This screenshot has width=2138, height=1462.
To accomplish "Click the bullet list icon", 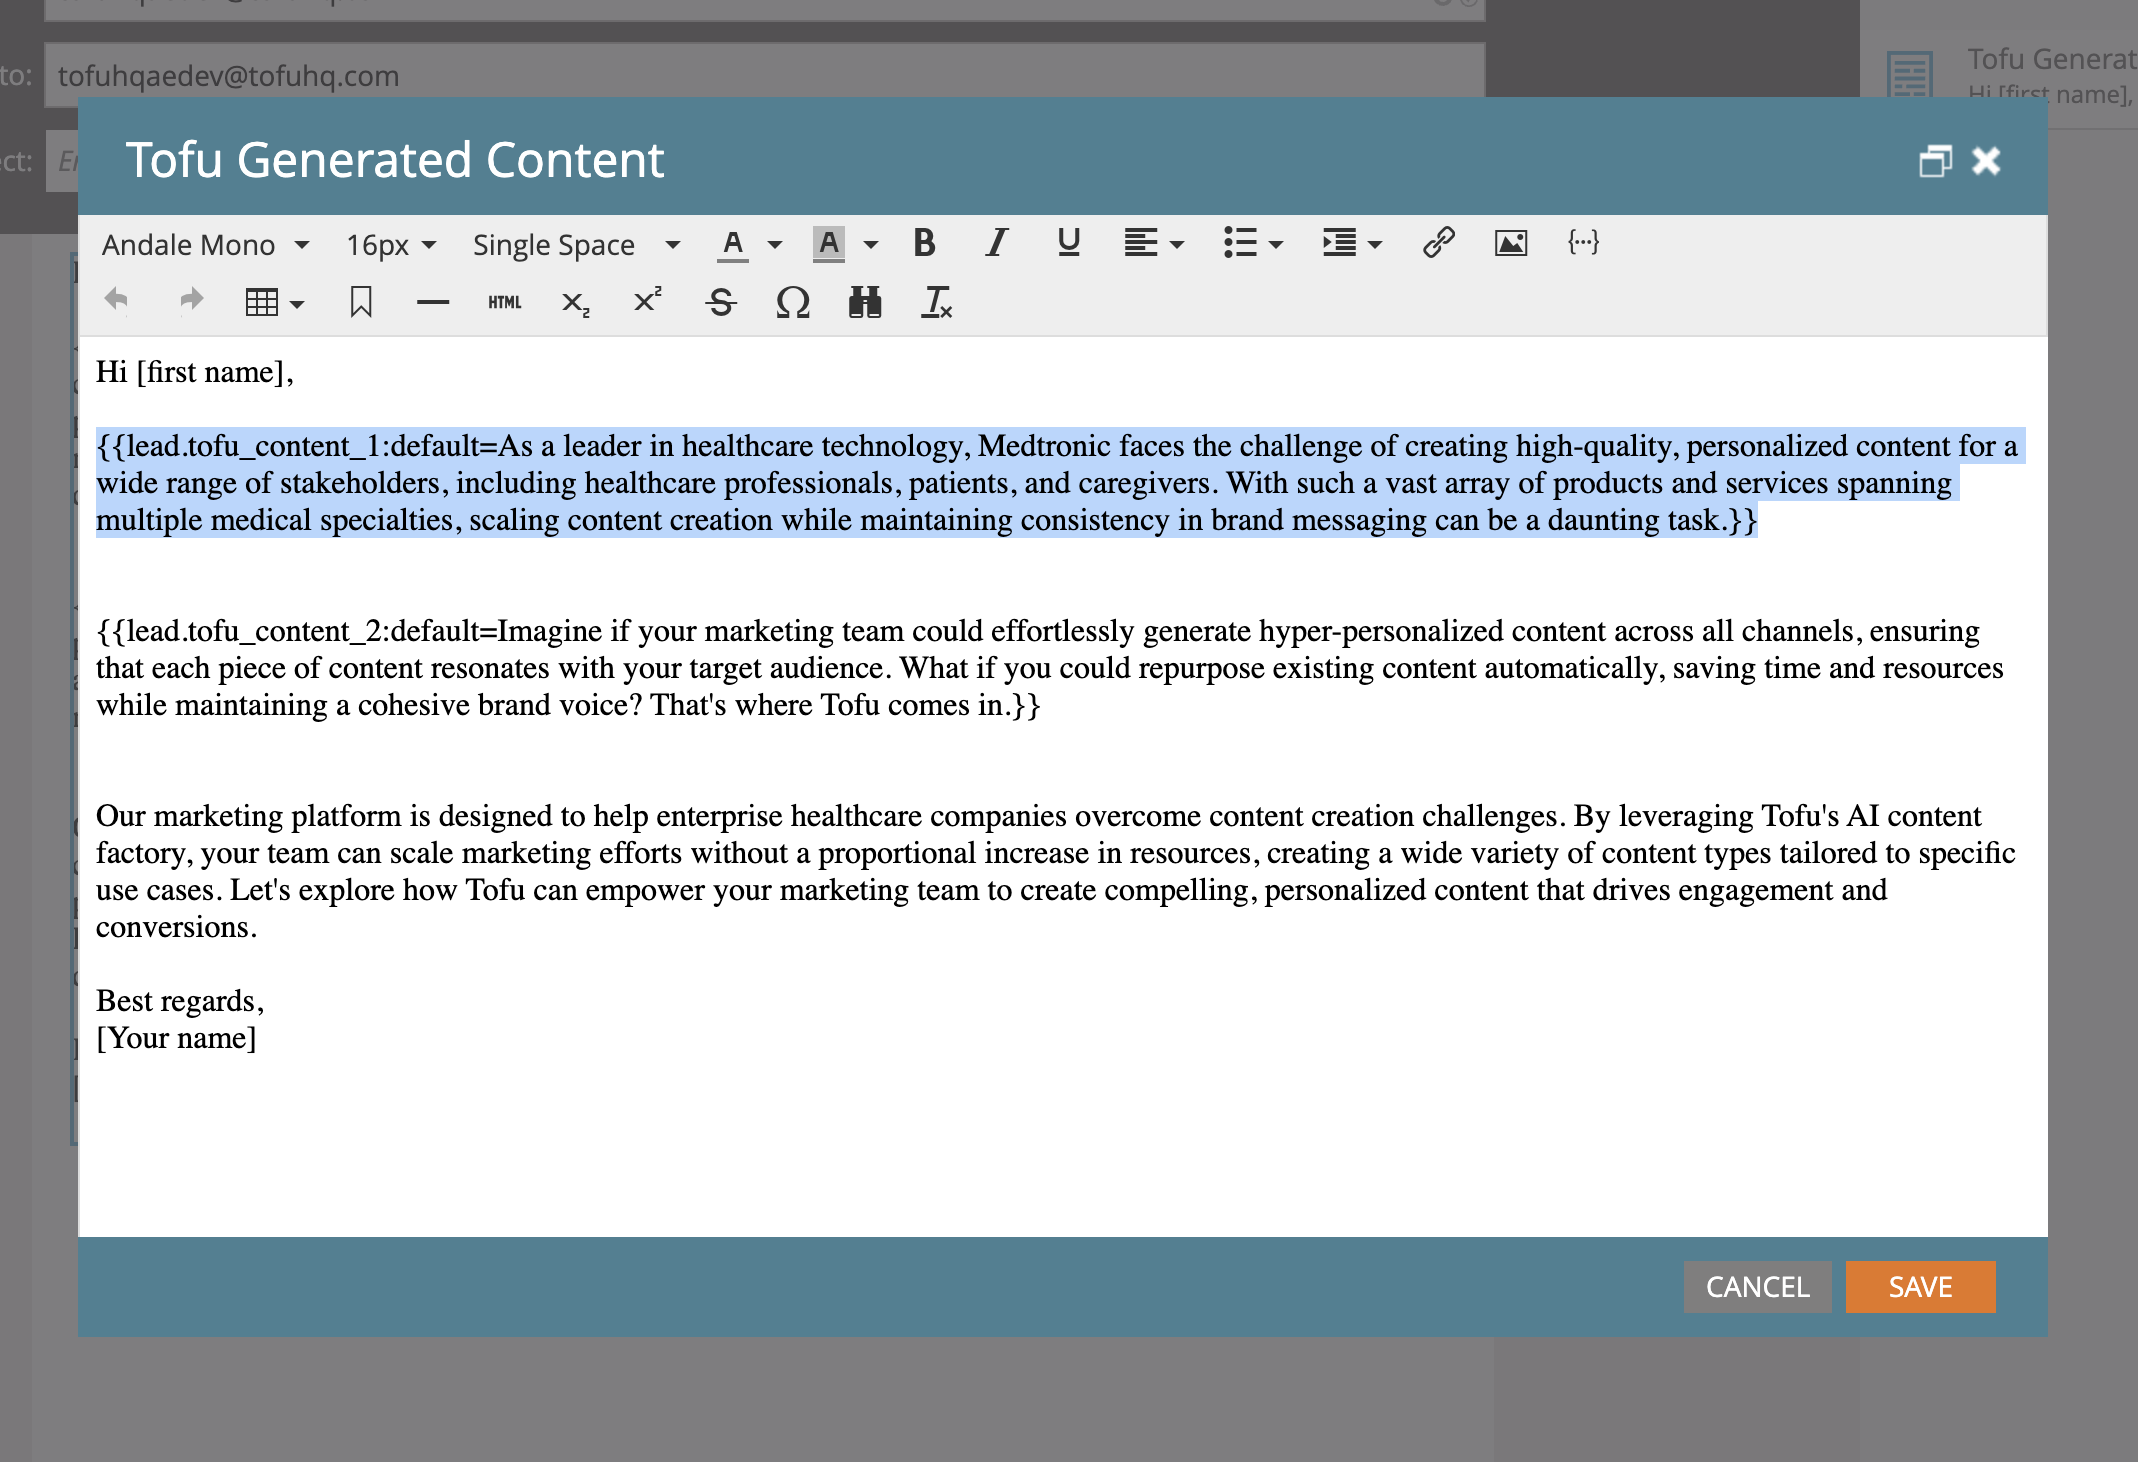I will coord(1240,243).
